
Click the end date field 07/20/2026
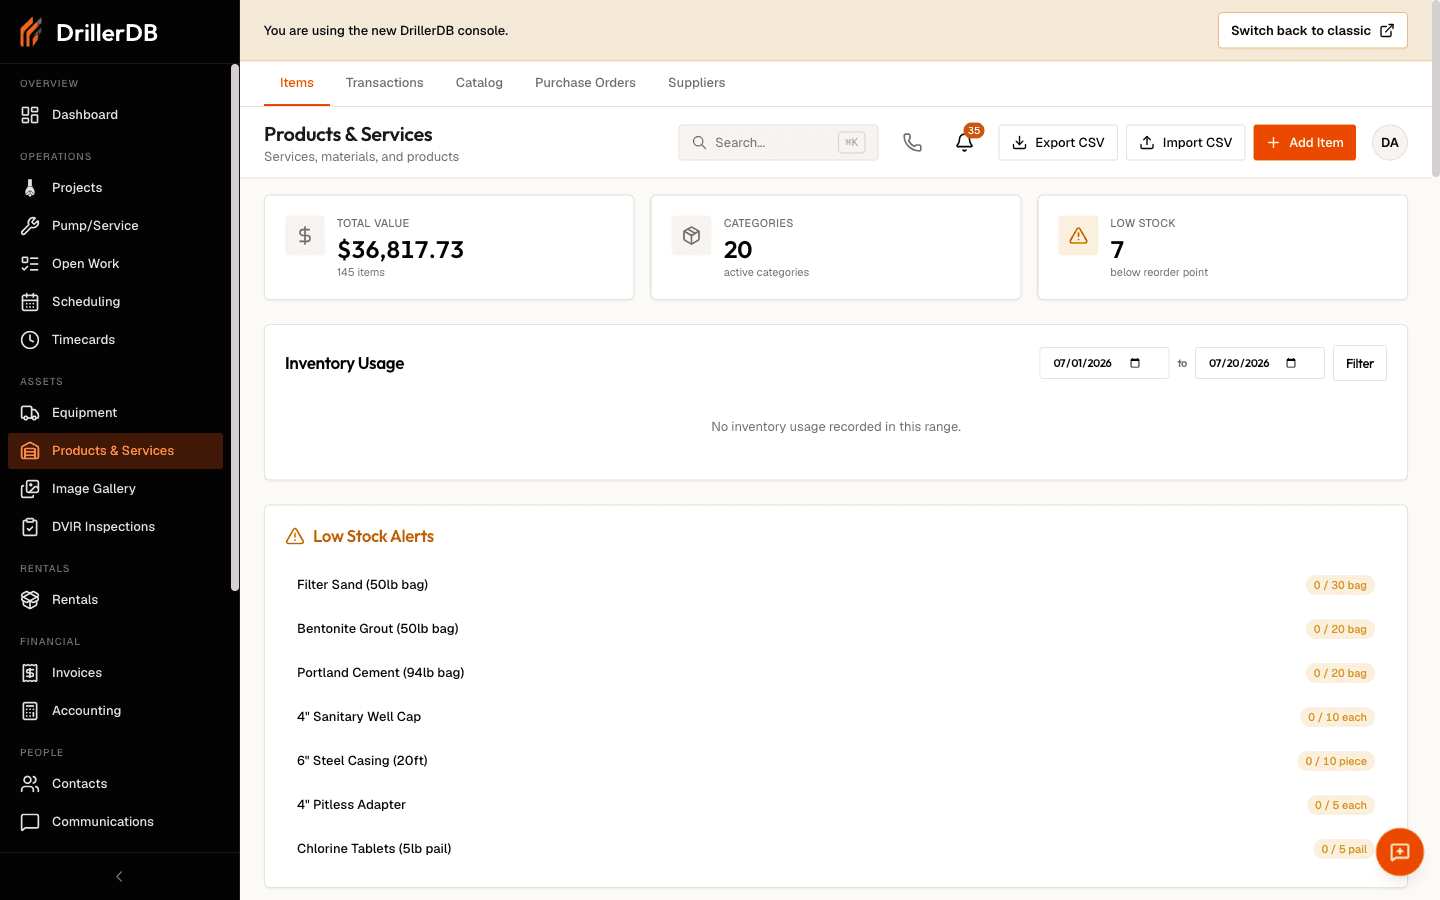point(1260,363)
